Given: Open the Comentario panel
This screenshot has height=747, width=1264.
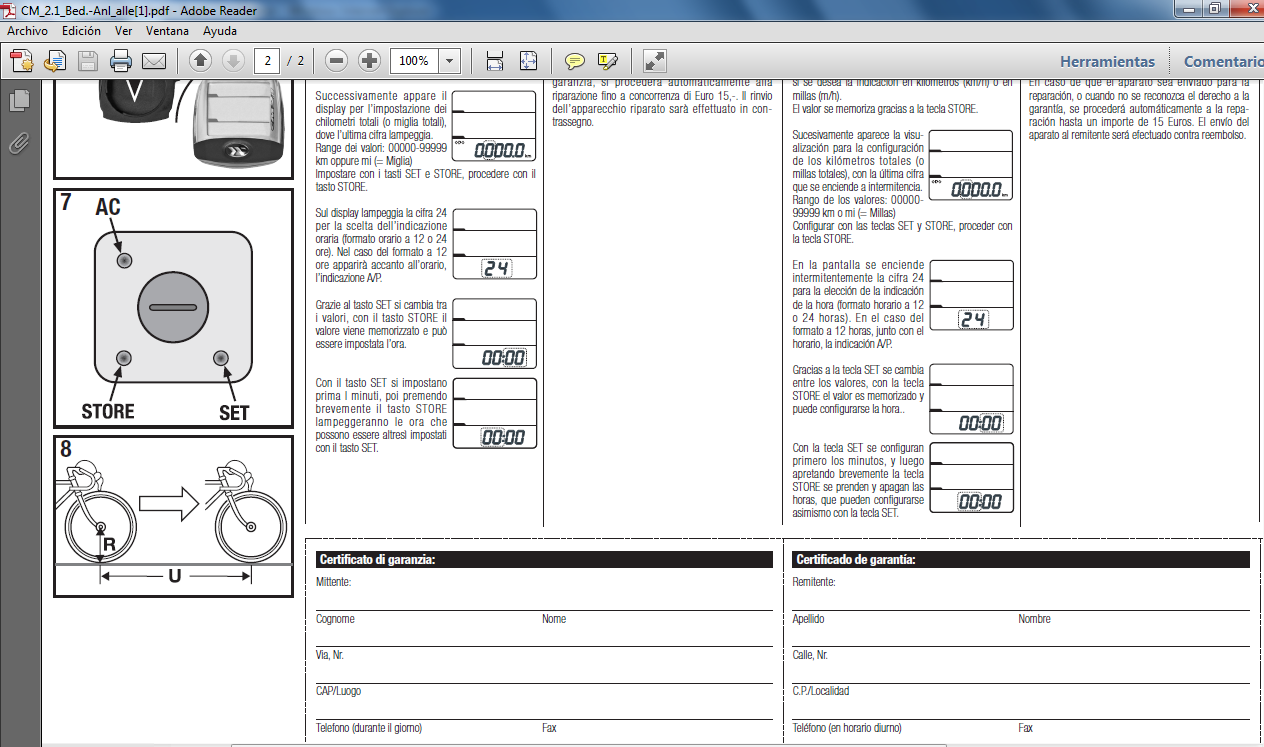Looking at the screenshot, I should [1223, 61].
